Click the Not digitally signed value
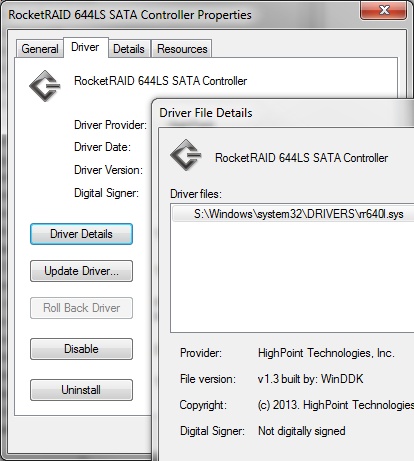 point(302,431)
